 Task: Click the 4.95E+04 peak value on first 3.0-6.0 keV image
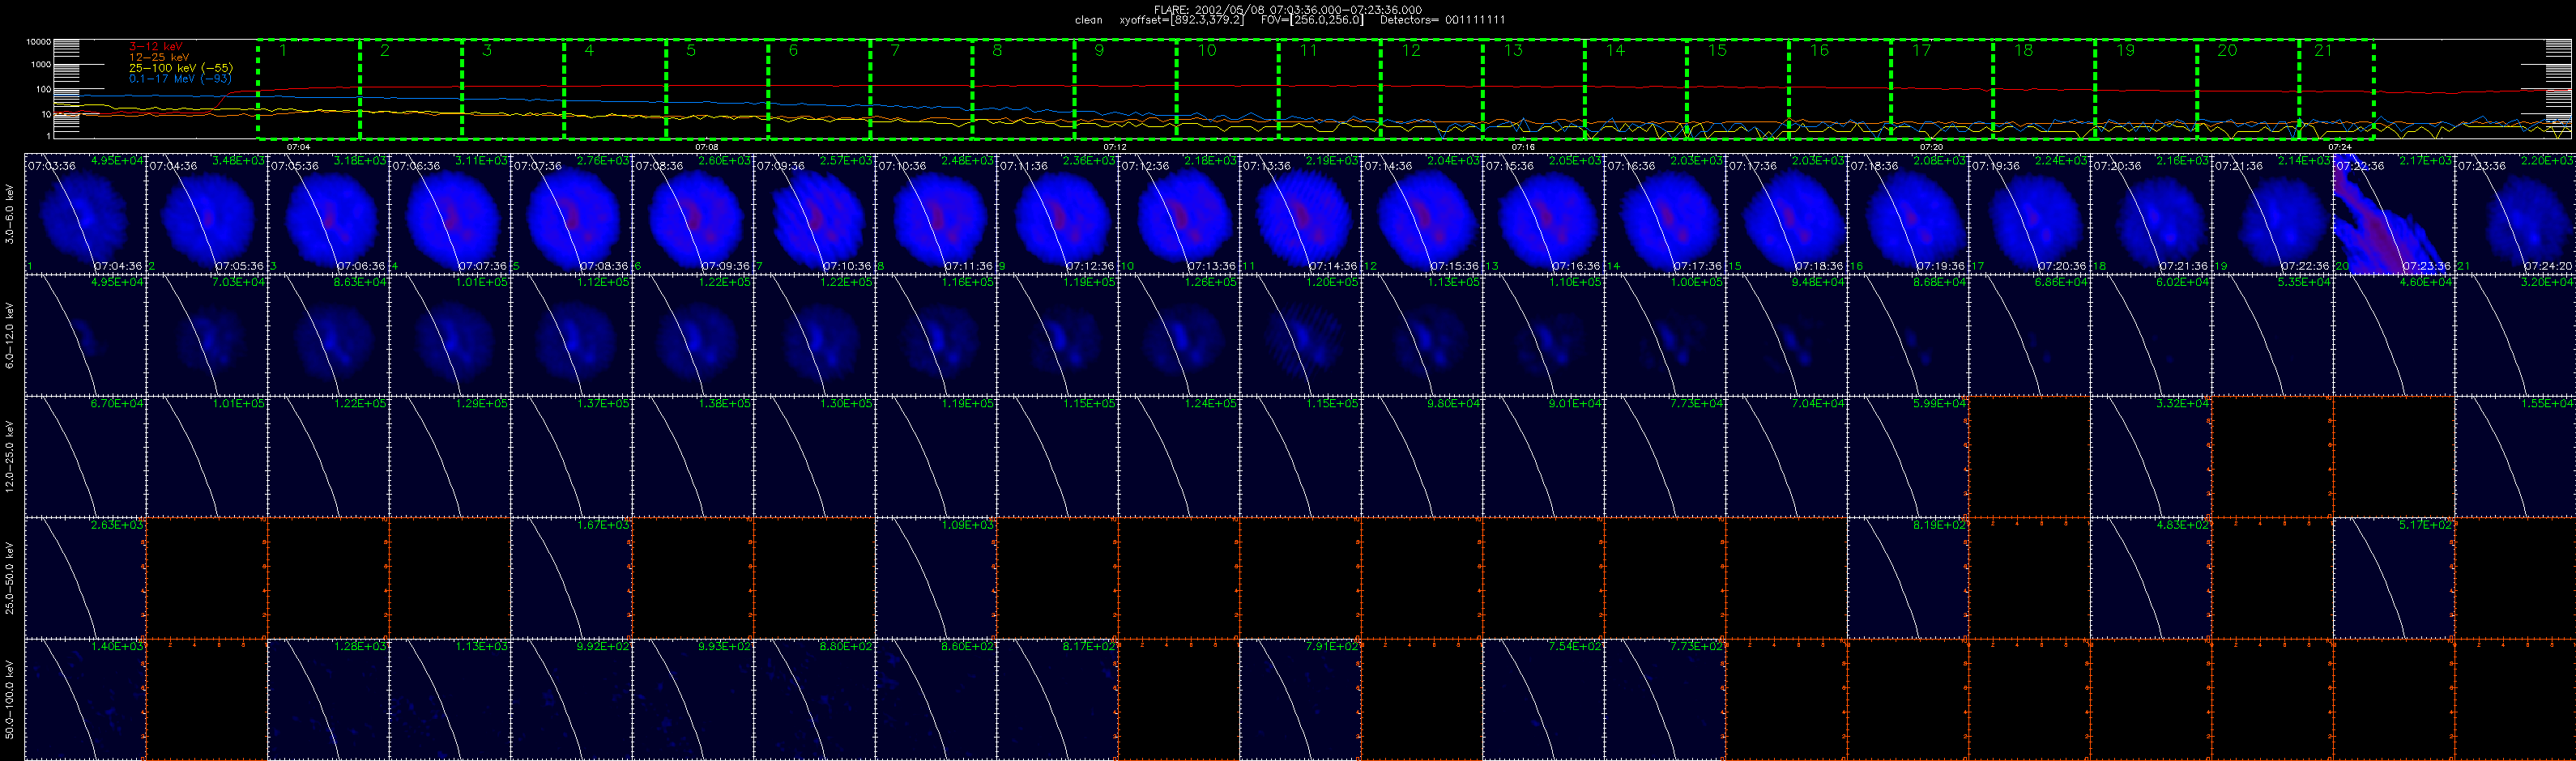117,161
